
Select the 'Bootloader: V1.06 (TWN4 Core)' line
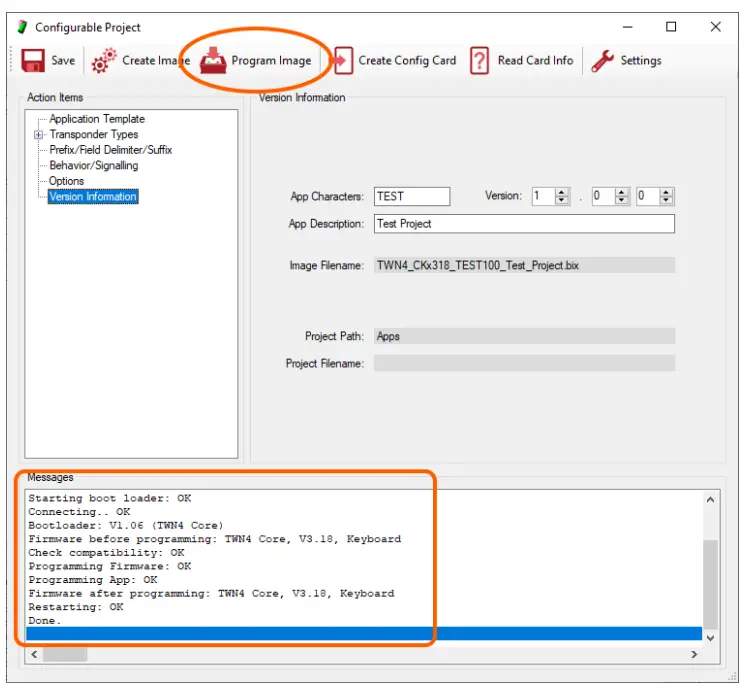click(x=125, y=526)
